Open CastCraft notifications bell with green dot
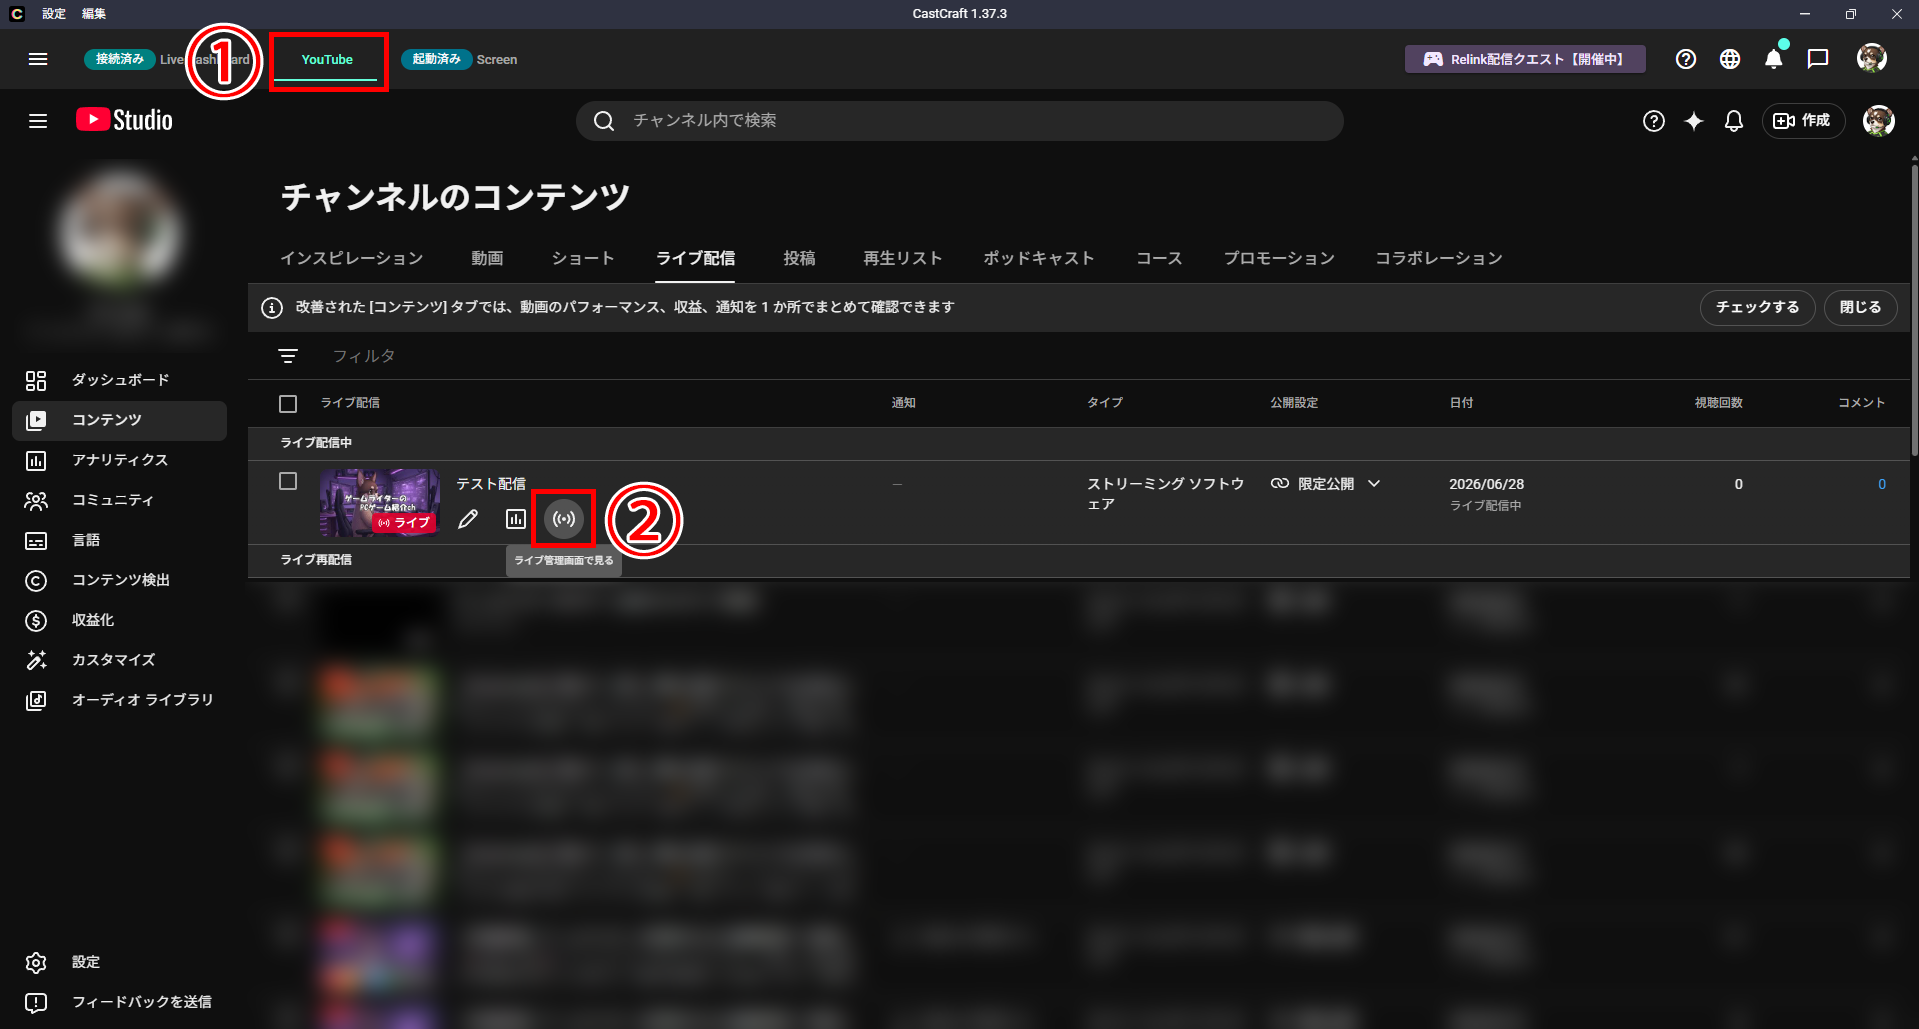This screenshot has height=1029, width=1919. coord(1774,58)
